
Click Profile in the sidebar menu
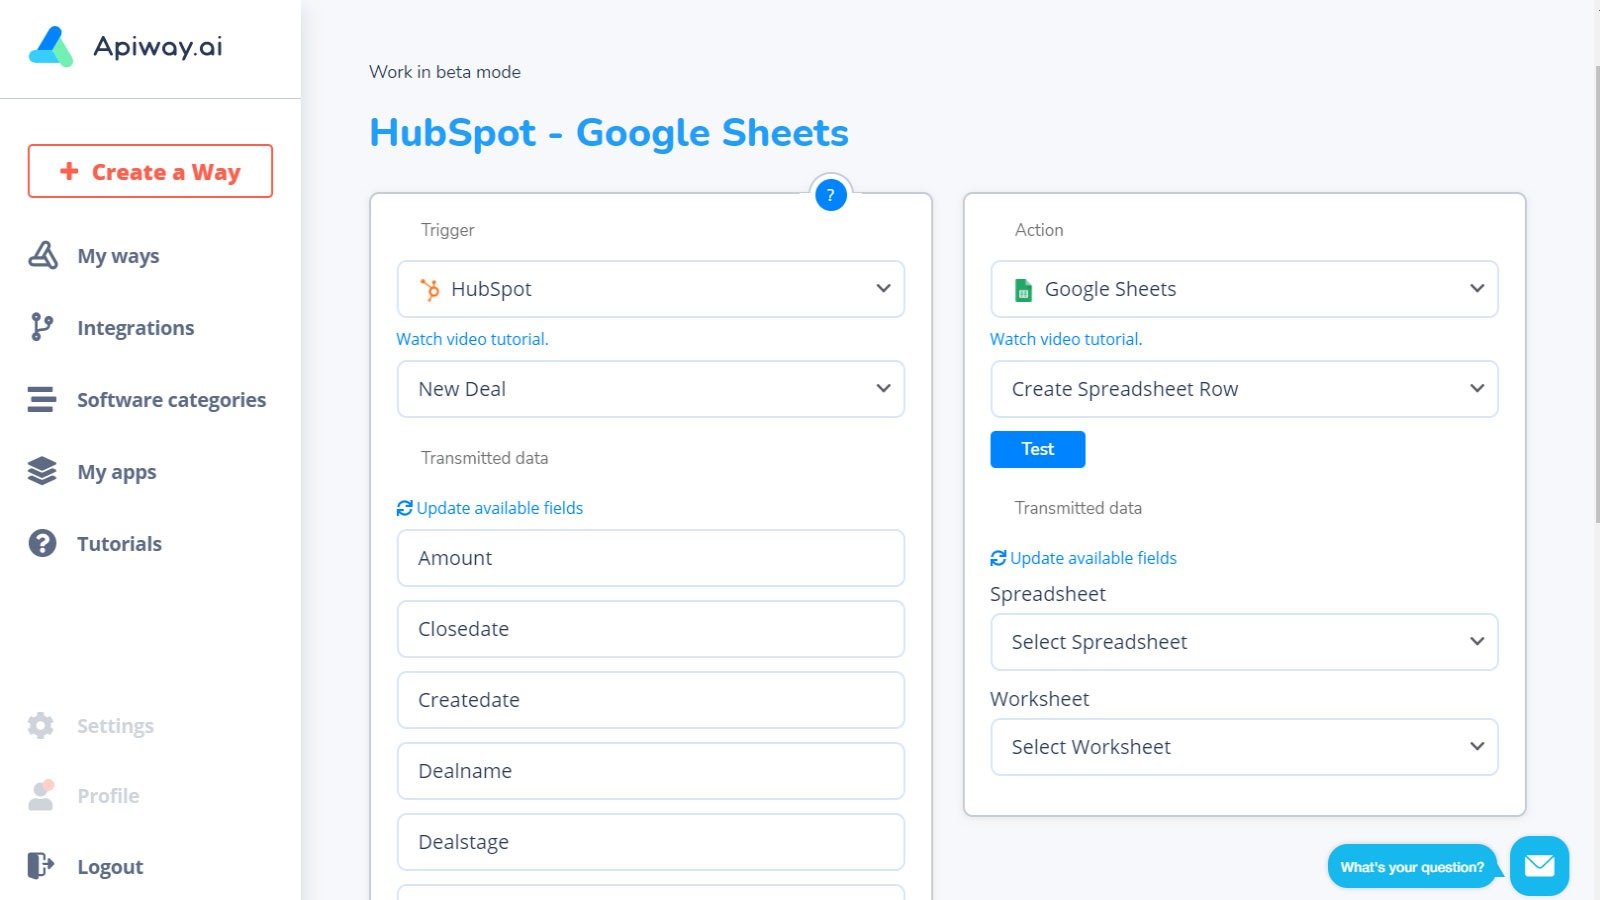107,795
